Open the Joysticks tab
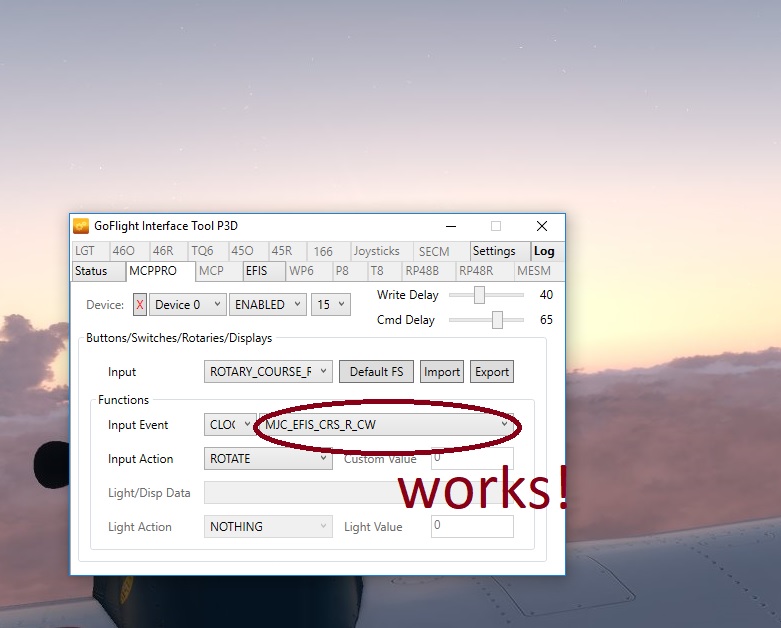Viewport: 781px width, 628px height. (376, 251)
